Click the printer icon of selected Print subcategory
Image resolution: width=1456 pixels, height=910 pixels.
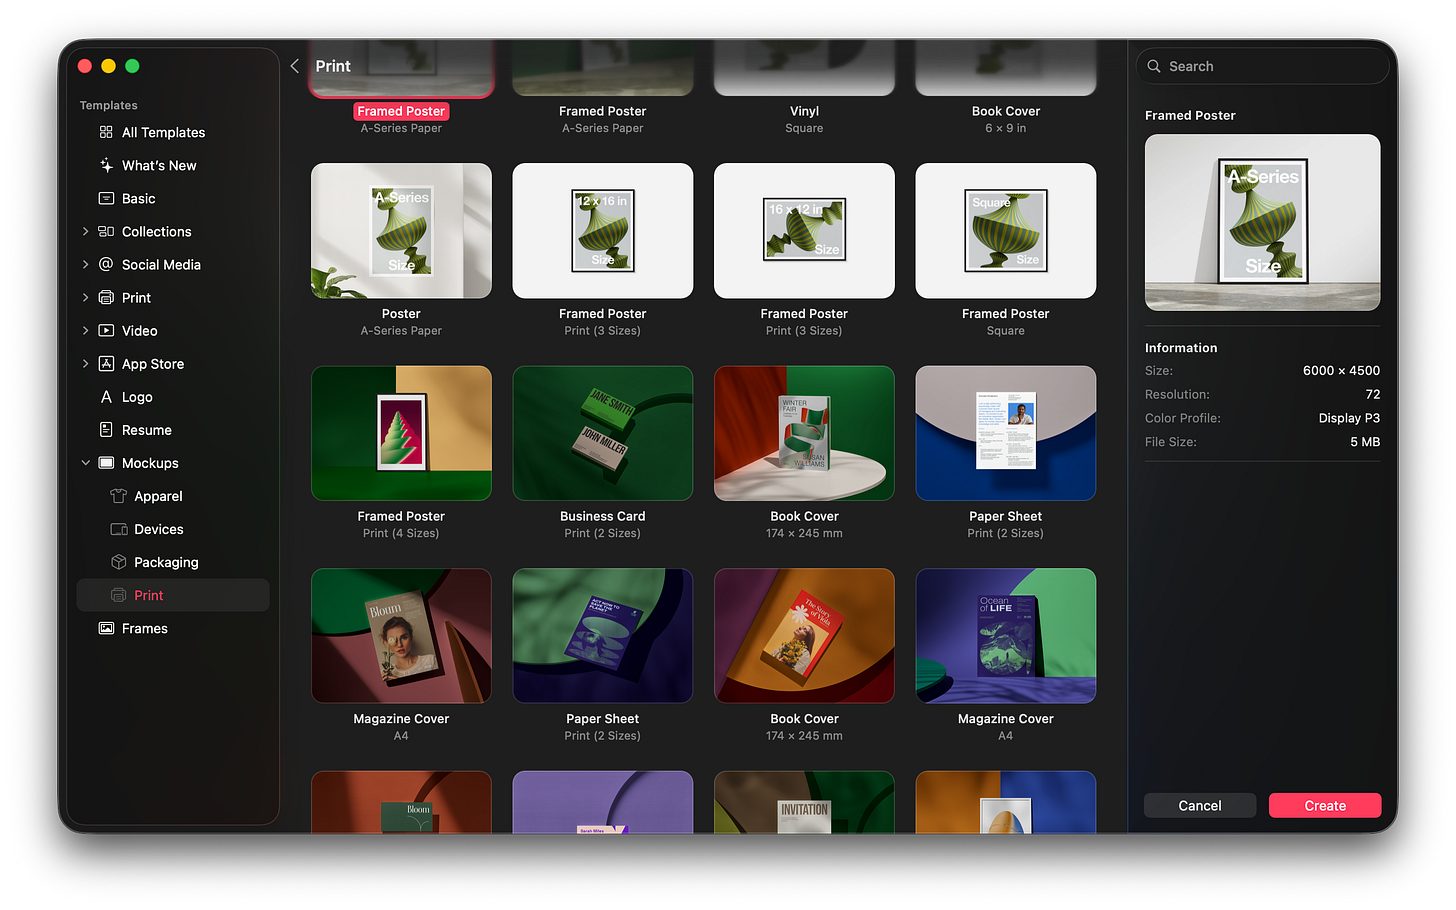point(119,595)
